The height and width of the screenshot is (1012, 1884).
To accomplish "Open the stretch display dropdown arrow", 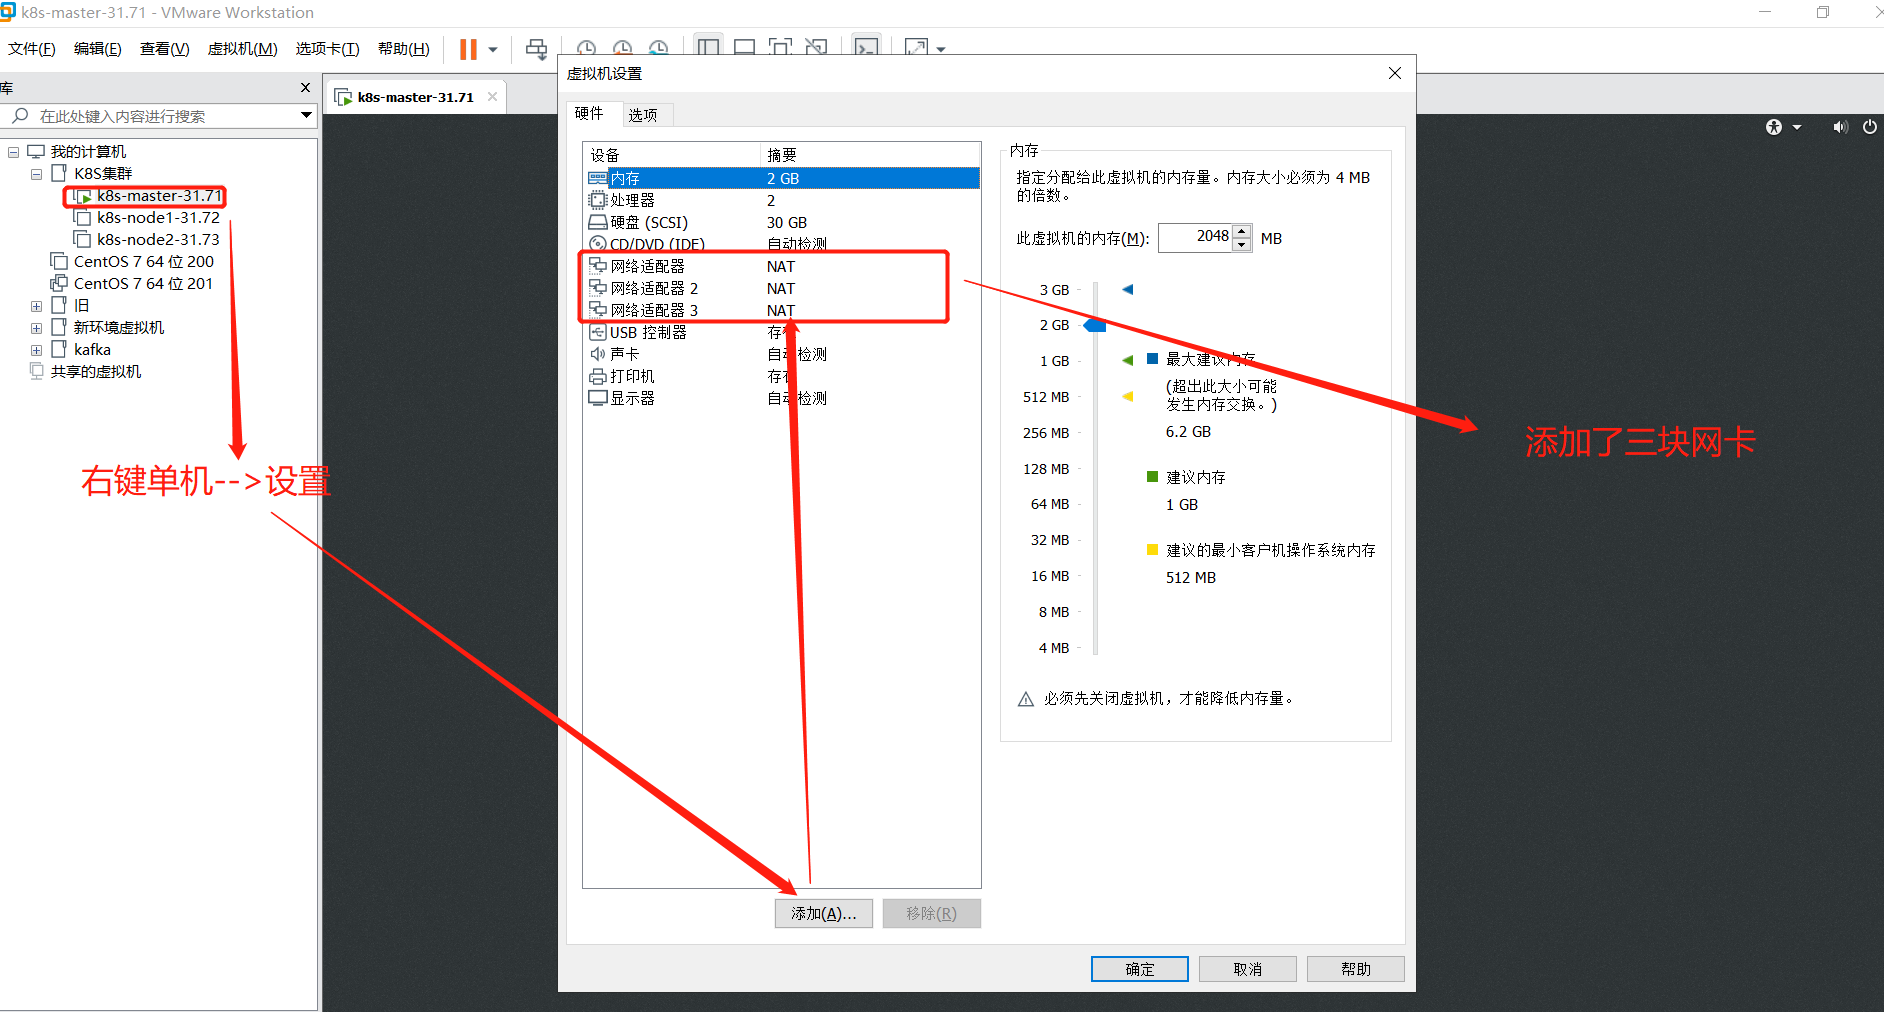I will click(x=941, y=49).
